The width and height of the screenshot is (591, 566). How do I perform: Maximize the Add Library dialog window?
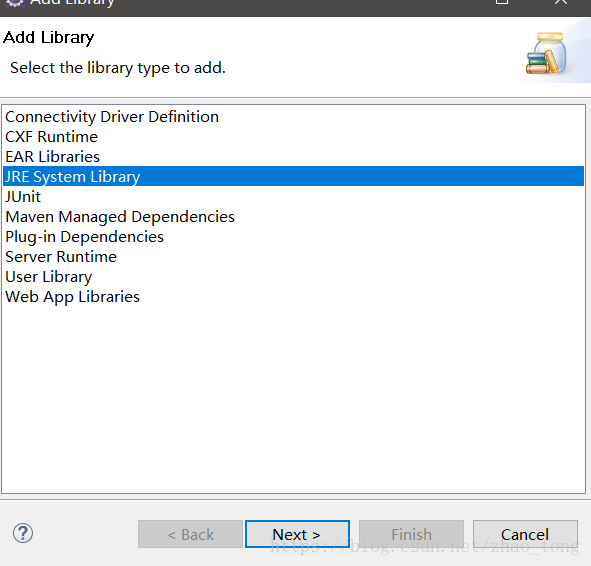click(502, 2)
